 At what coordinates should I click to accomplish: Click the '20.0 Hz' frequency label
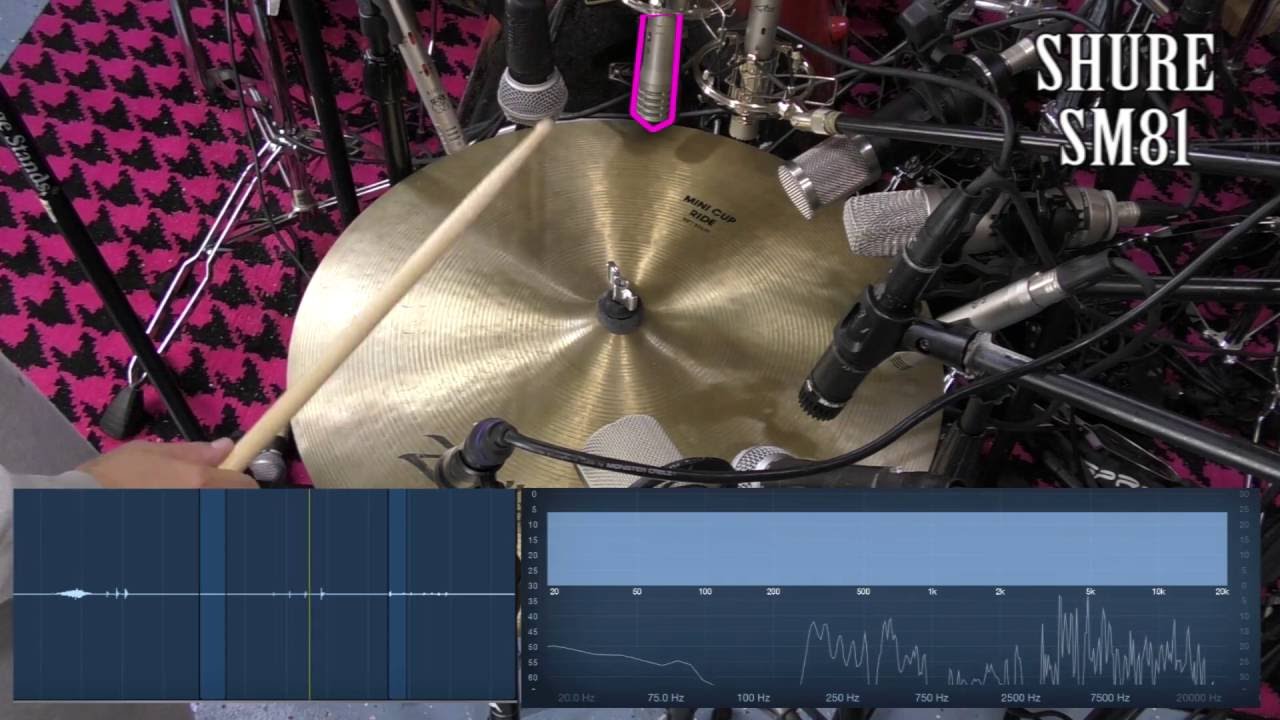tap(576, 698)
